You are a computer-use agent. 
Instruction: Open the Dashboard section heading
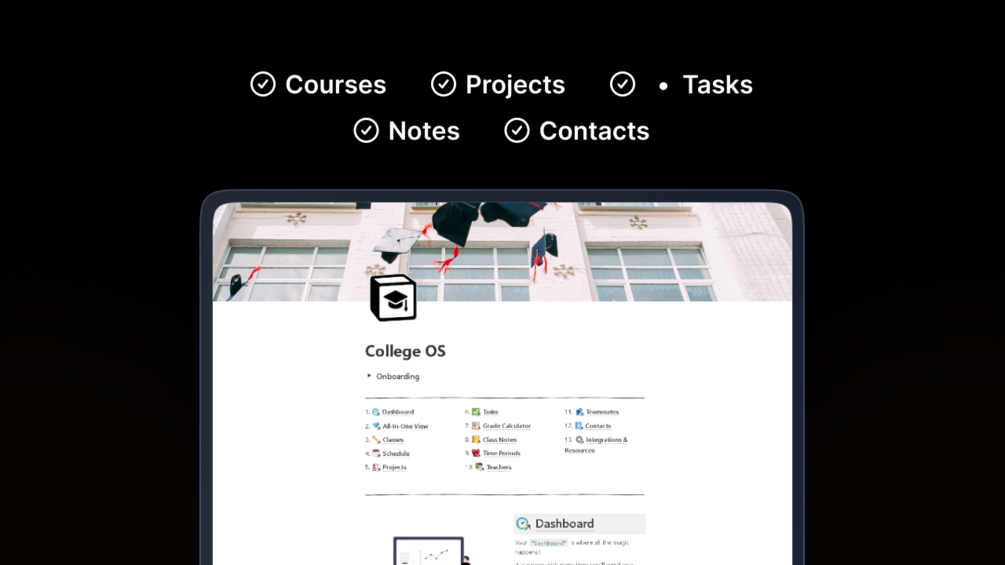tap(565, 523)
